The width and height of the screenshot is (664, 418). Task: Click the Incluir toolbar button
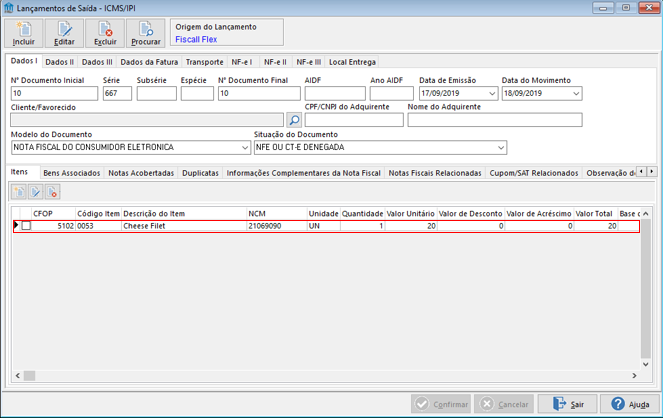[24, 33]
